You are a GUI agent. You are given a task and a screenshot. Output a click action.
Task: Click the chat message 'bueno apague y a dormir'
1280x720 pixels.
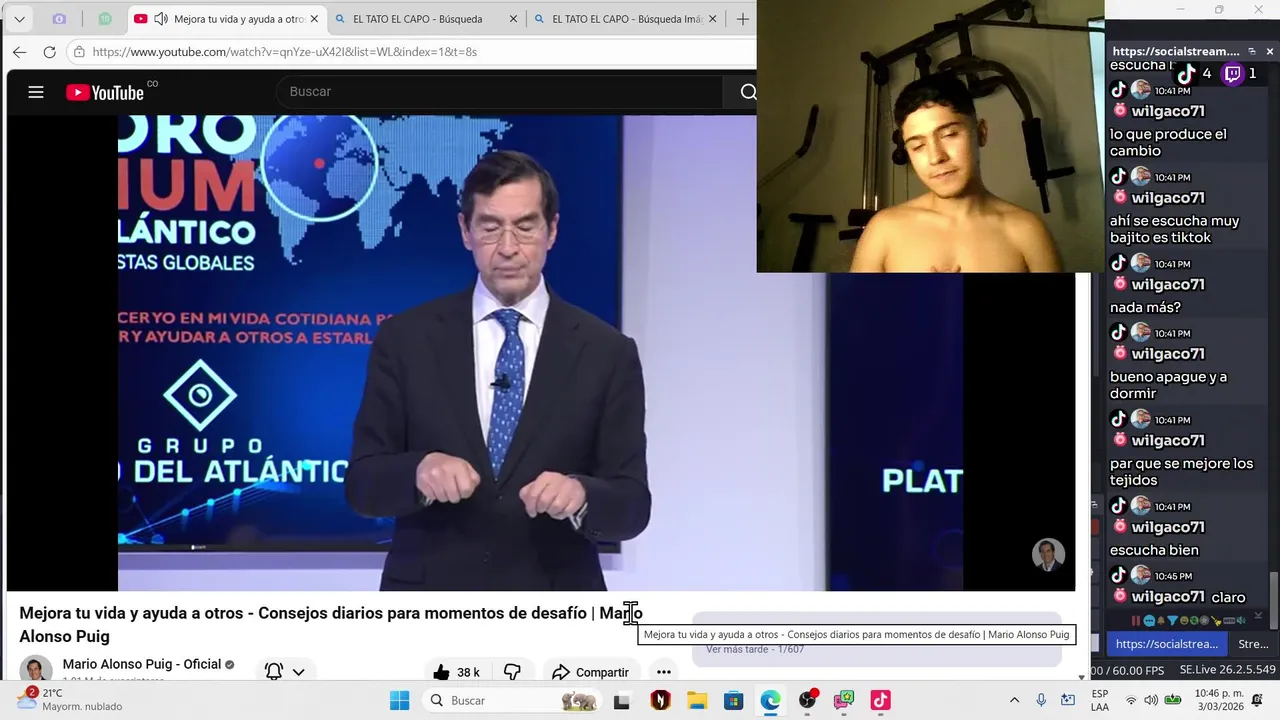click(1168, 385)
